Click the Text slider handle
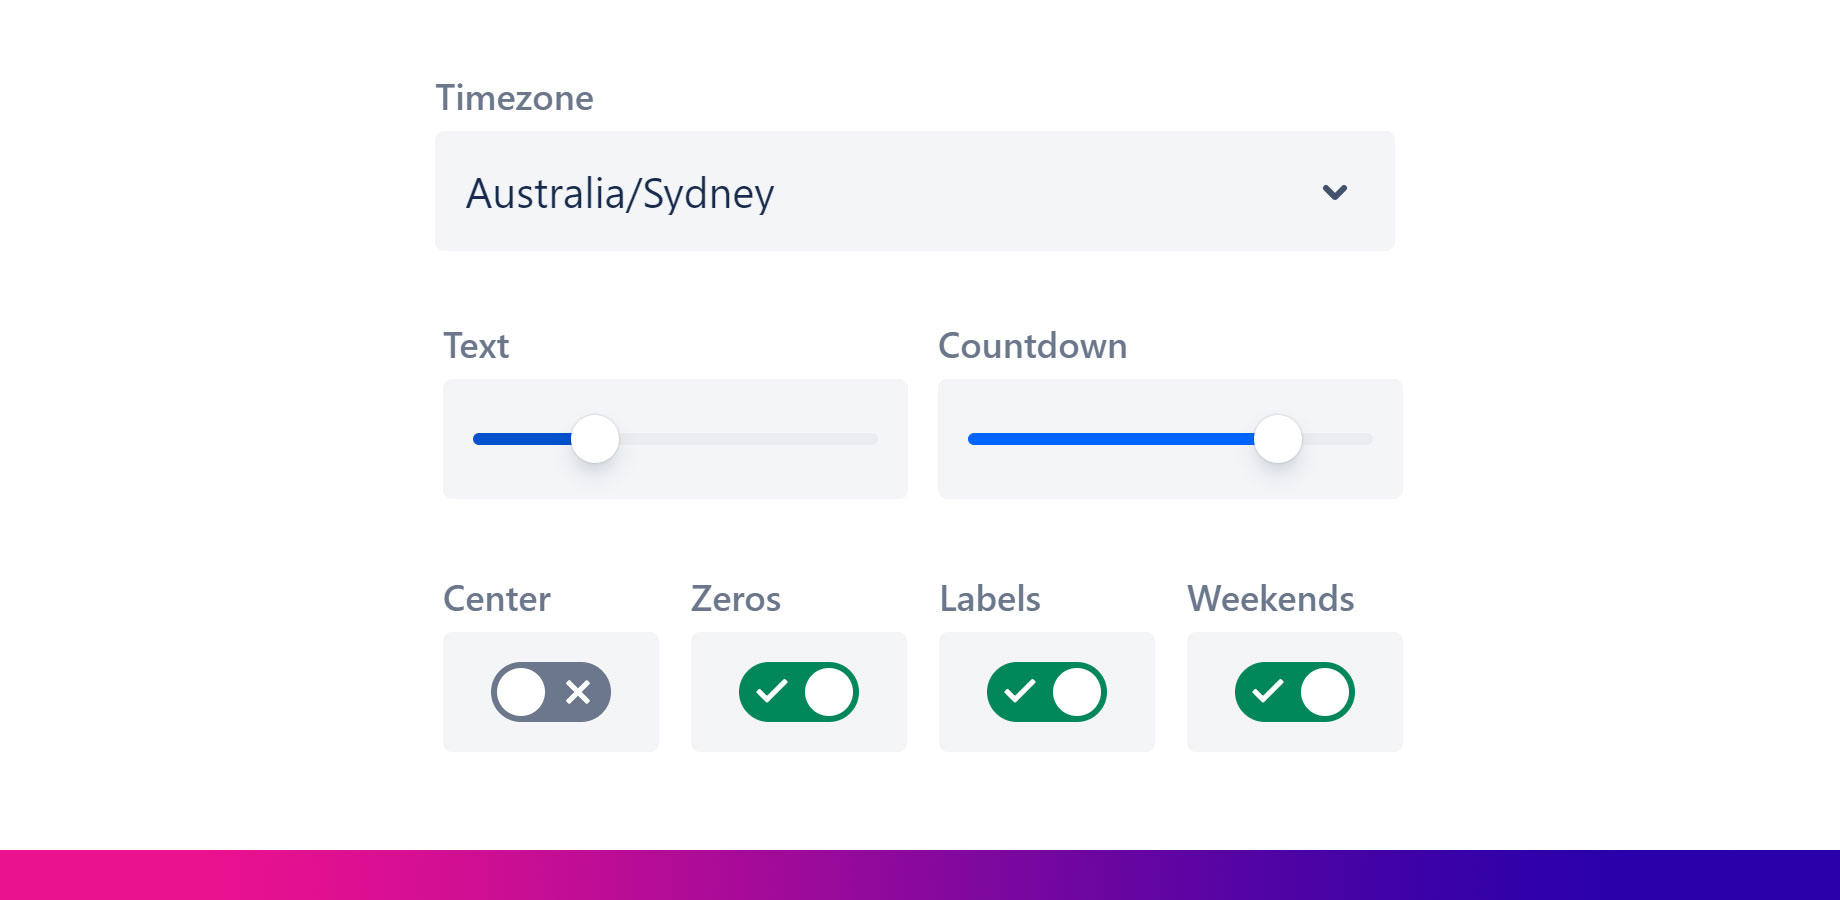The image size is (1840, 900). [595, 439]
